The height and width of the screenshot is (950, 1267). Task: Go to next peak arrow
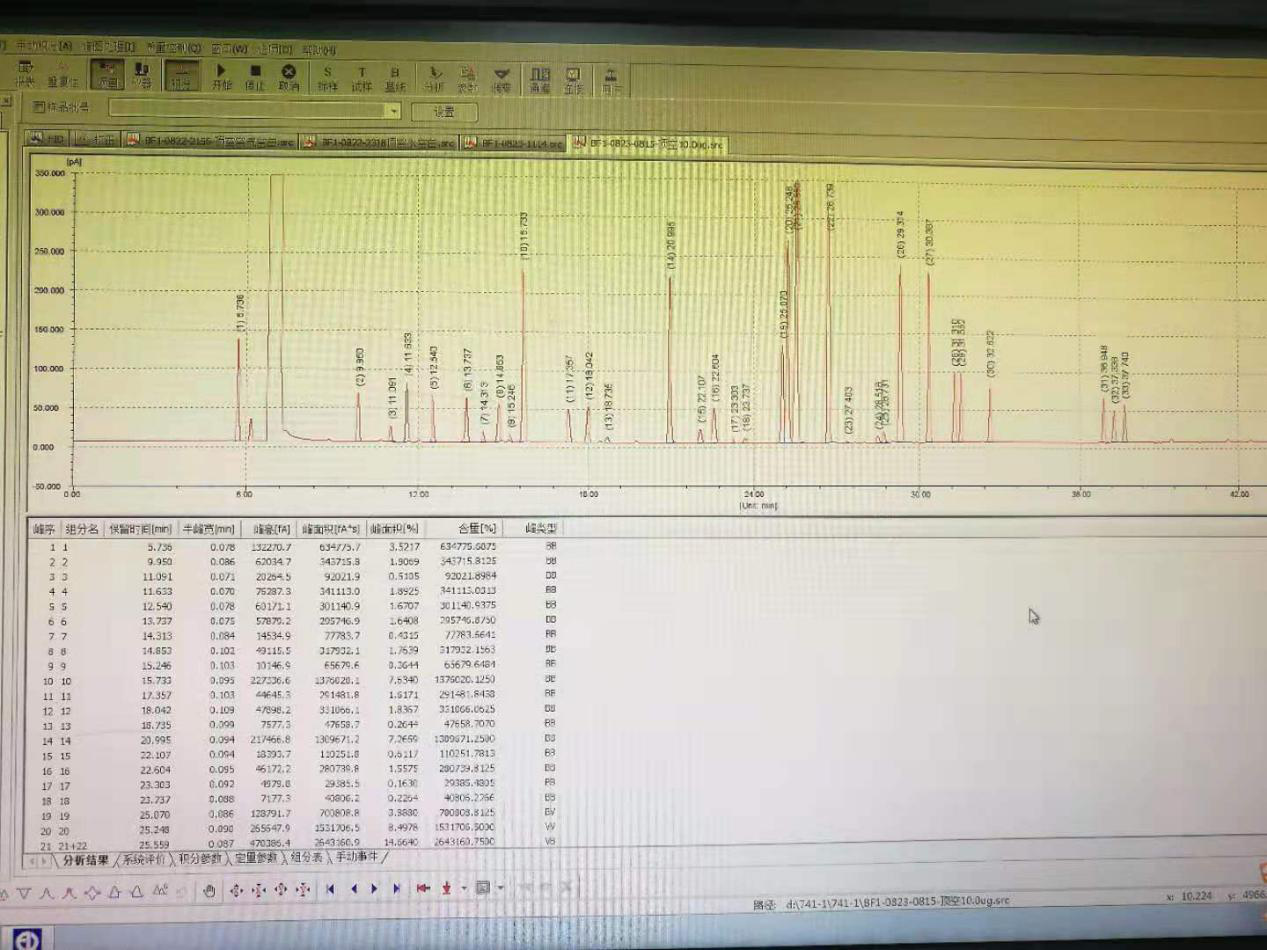tap(375, 889)
